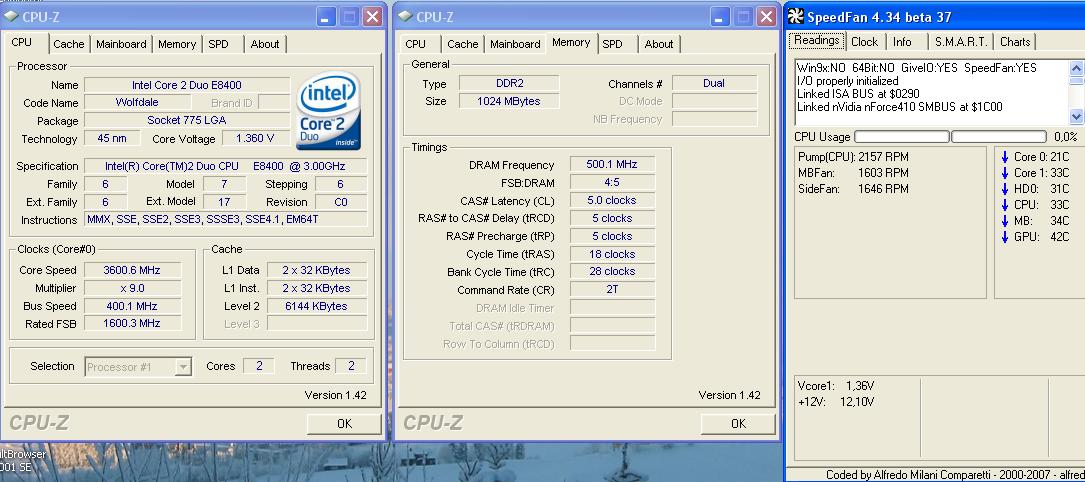1085x482 pixels.
Task: Open Cache tab in Memory CPU-Z window
Action: (462, 44)
